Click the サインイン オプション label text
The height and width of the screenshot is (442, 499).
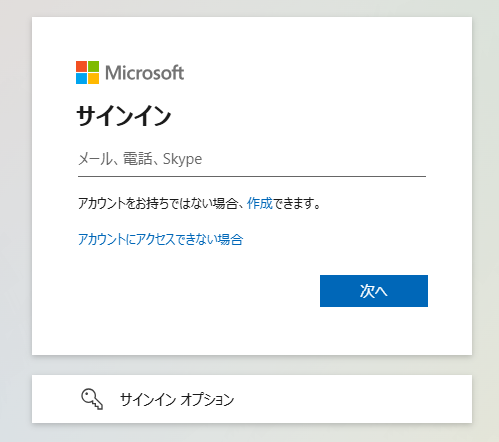(x=177, y=399)
